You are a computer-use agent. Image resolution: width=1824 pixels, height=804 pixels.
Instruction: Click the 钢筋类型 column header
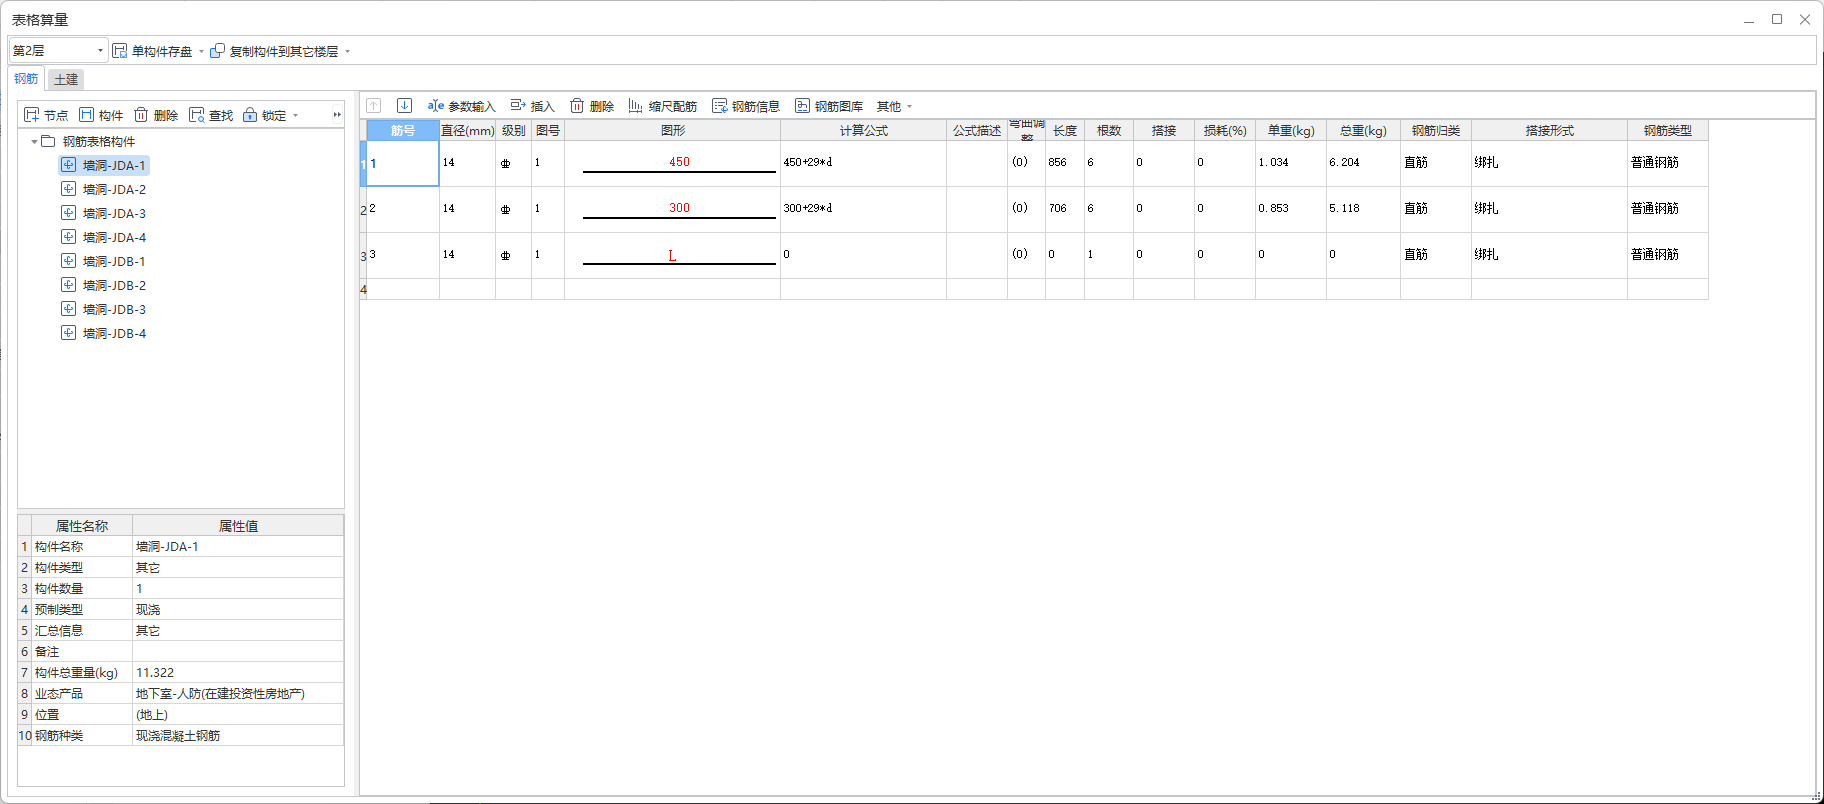tap(1668, 130)
